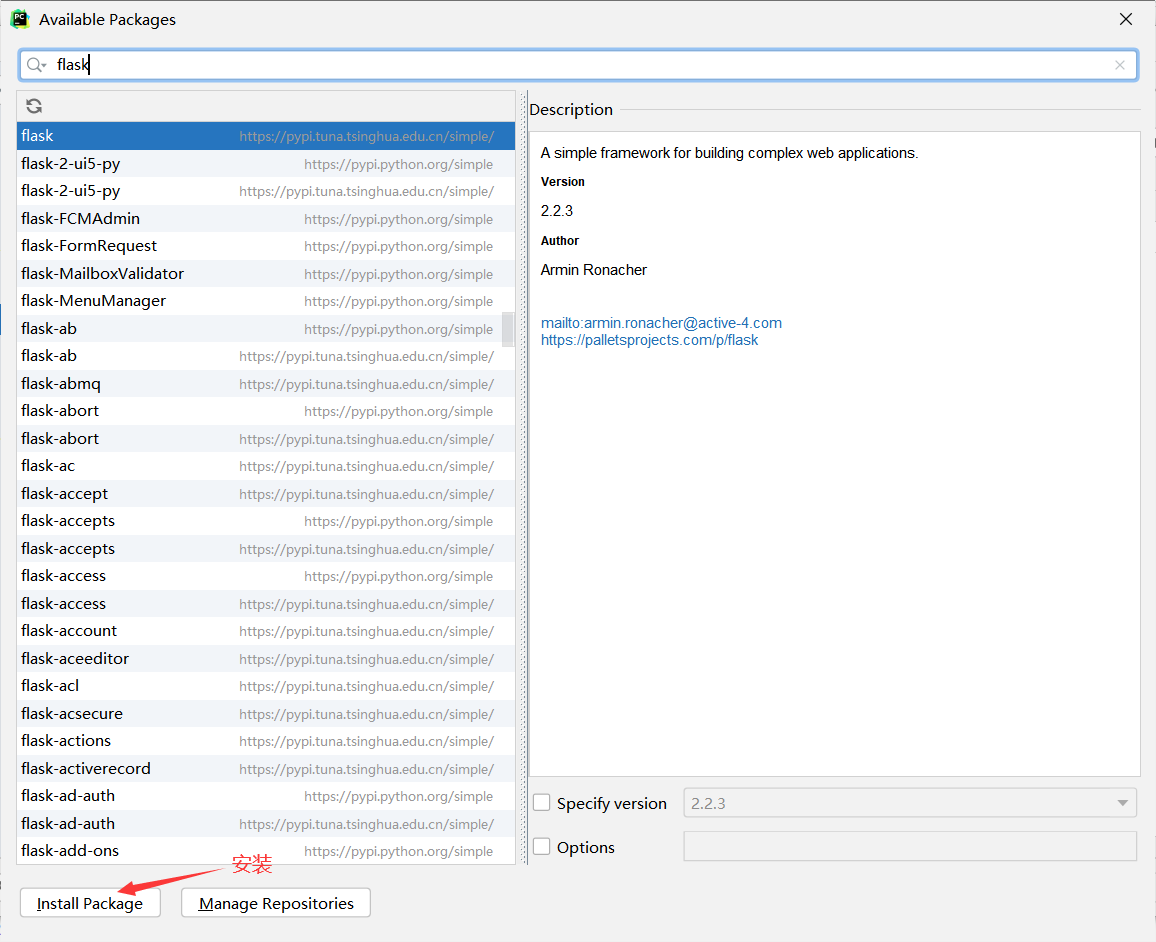Select the flask-MailboxValidator package

(x=265, y=273)
